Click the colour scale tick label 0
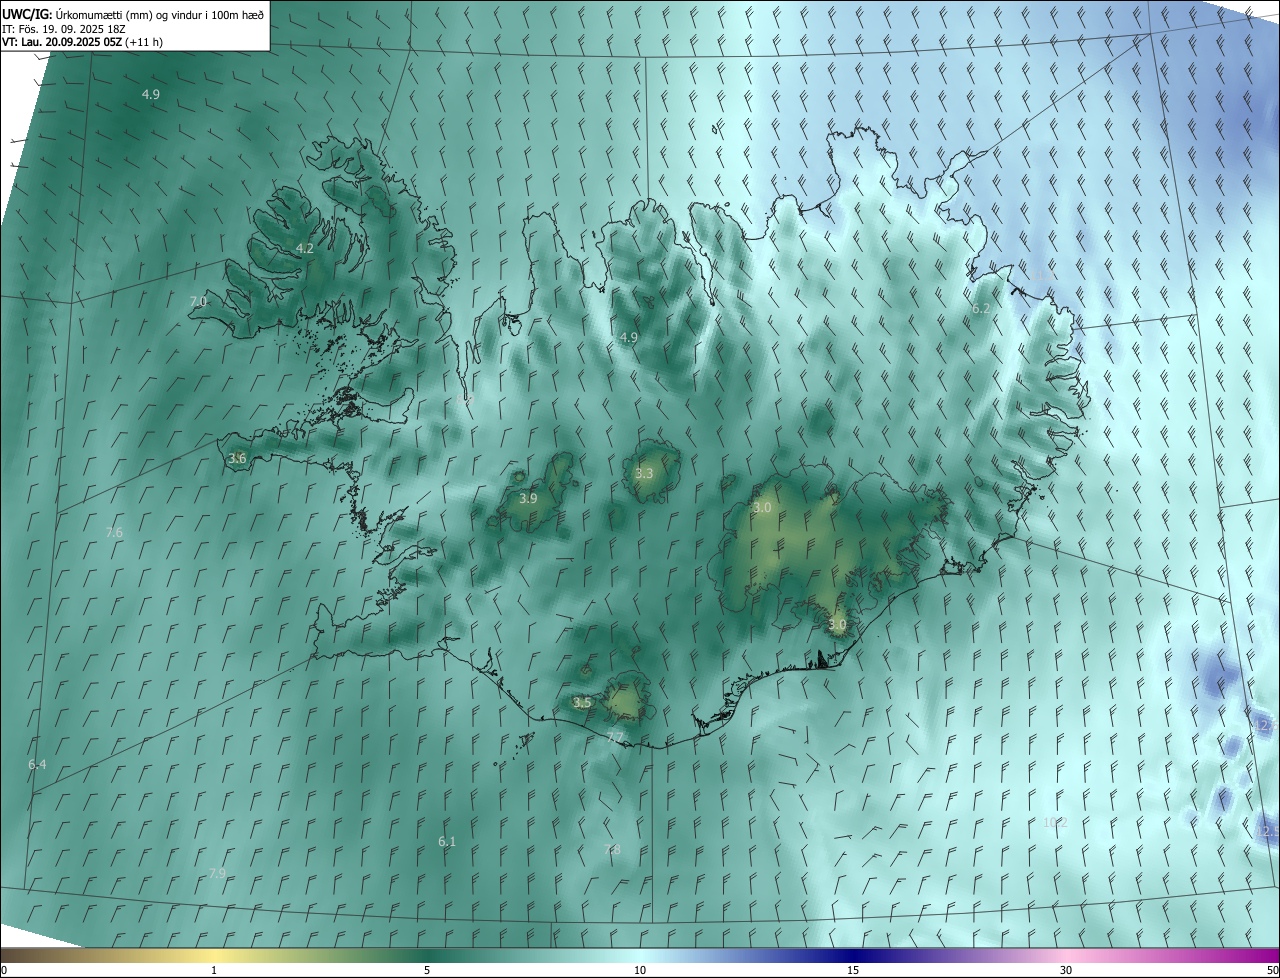The image size is (1280, 978). (x=4, y=971)
